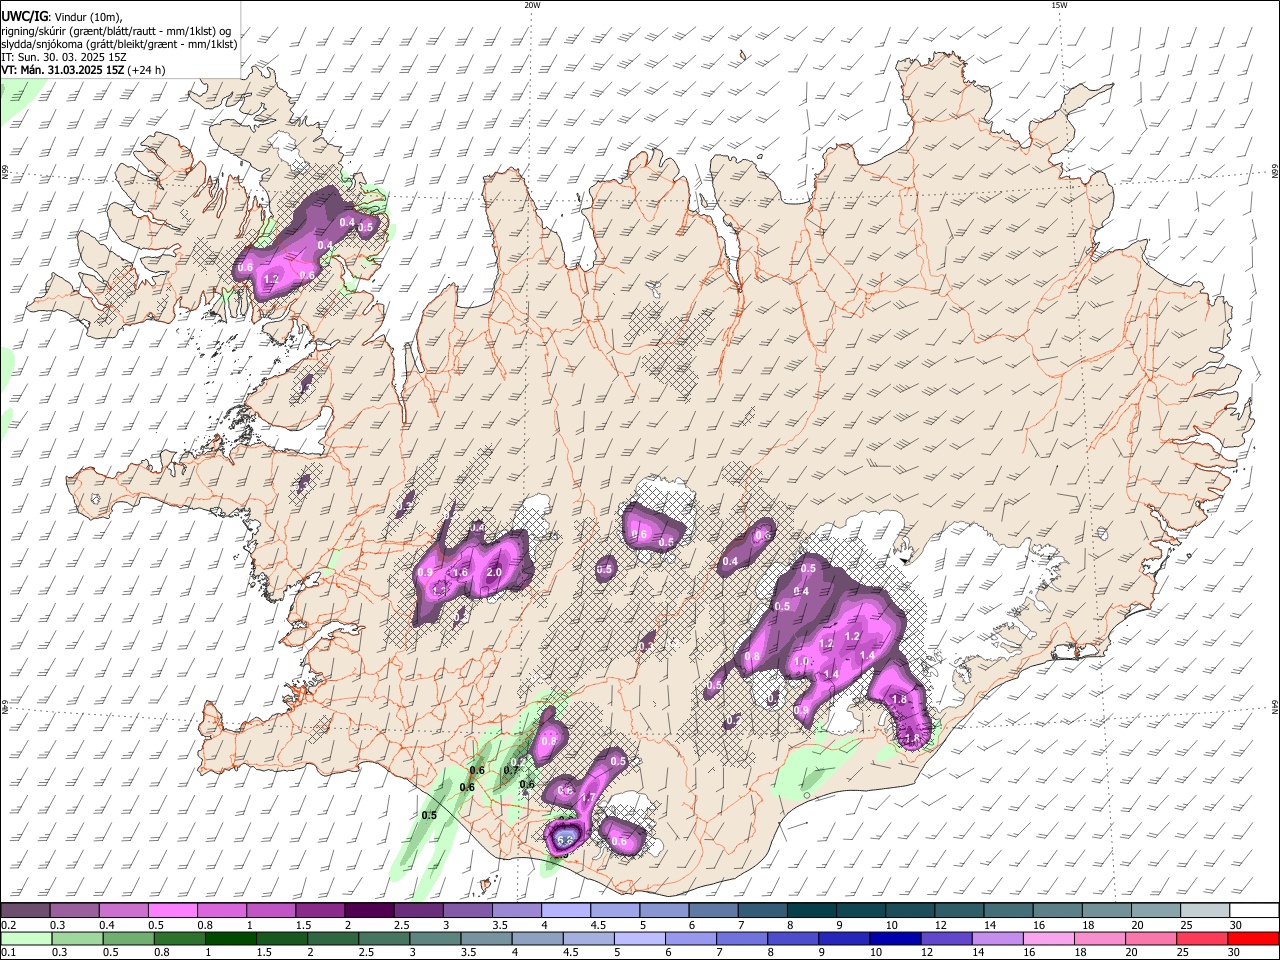Click the lavender swatch starting at 4 in upper scale
The height and width of the screenshot is (960, 1280).
pyautogui.click(x=565, y=910)
